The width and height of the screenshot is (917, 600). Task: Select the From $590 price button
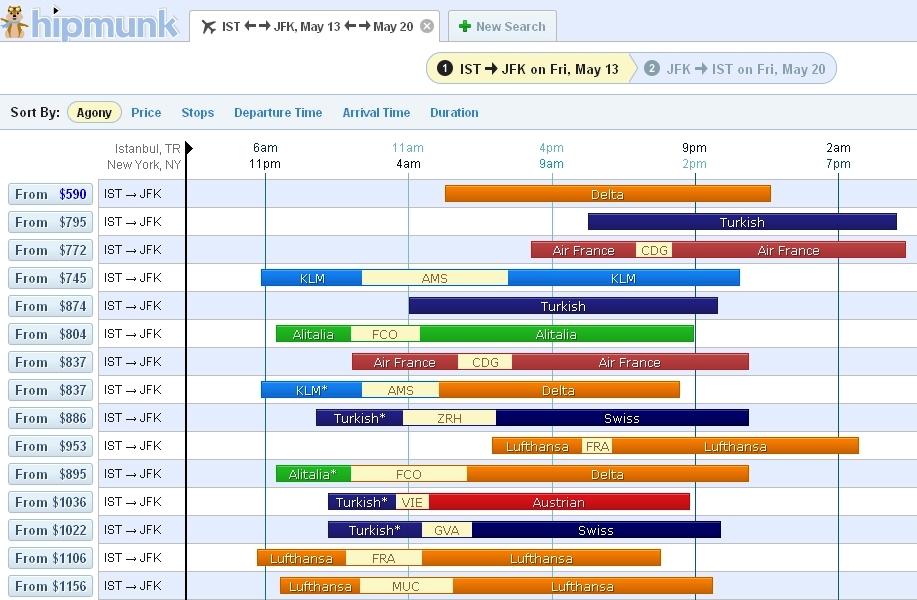[50, 194]
